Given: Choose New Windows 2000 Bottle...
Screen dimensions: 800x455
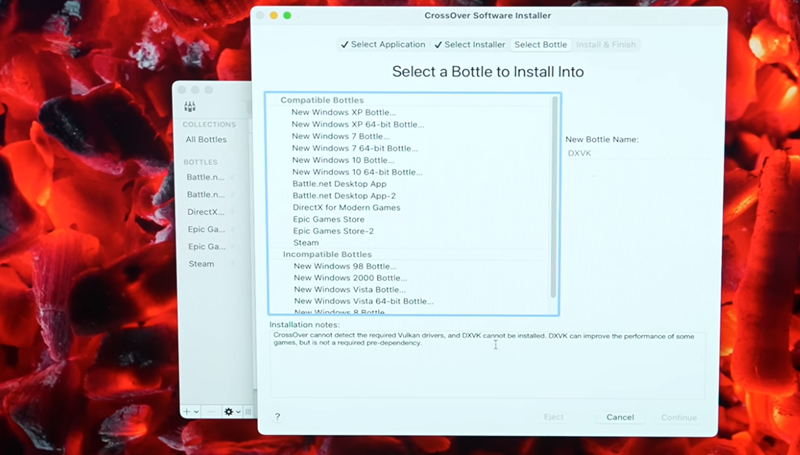Looking at the screenshot, I should [350, 277].
